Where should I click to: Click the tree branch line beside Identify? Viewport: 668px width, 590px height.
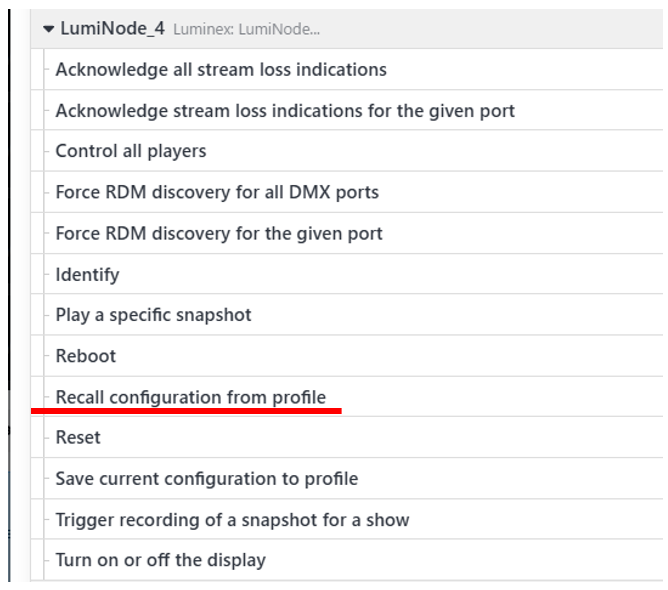tap(46, 274)
